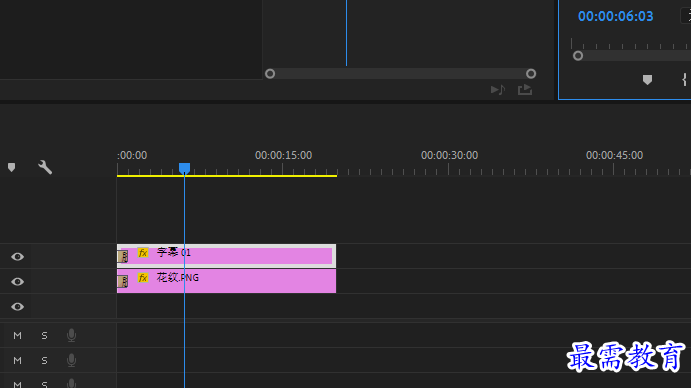Click the 00:00:45:00 ruler mark

click(x=614, y=155)
